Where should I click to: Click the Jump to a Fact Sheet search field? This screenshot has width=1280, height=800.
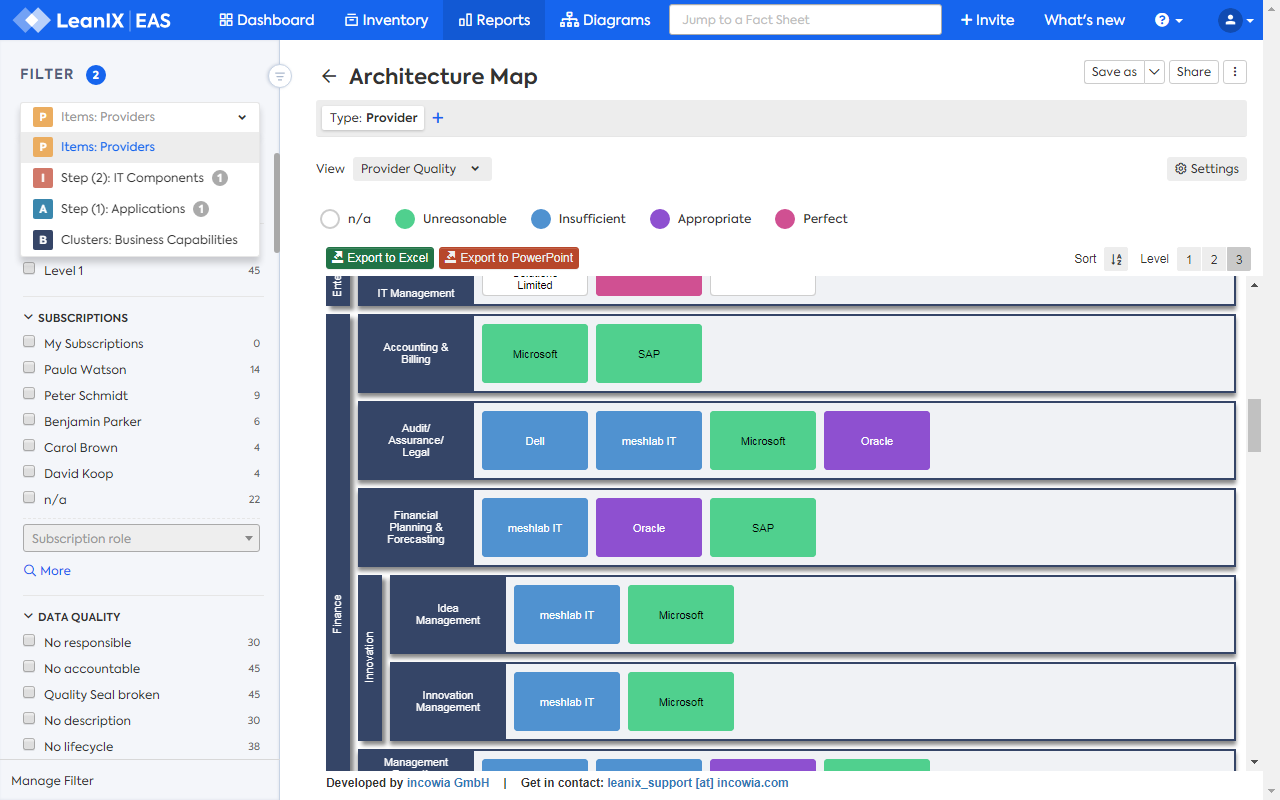(x=805, y=20)
